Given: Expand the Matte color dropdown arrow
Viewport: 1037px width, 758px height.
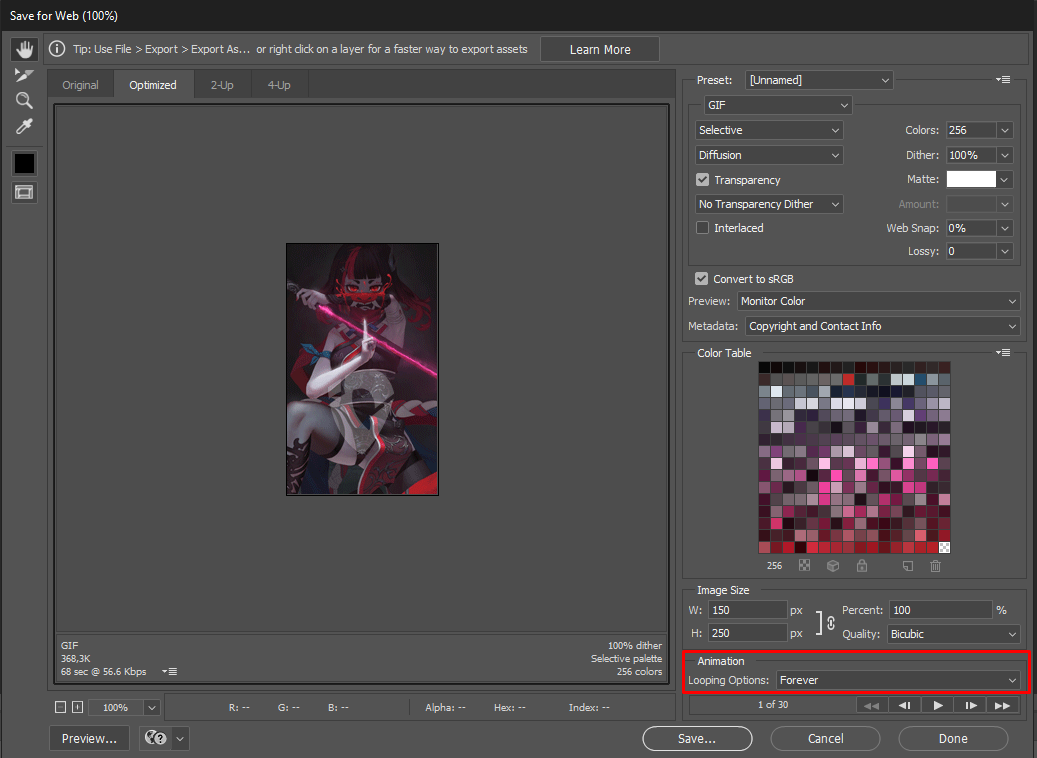Looking at the screenshot, I should click(x=1005, y=179).
